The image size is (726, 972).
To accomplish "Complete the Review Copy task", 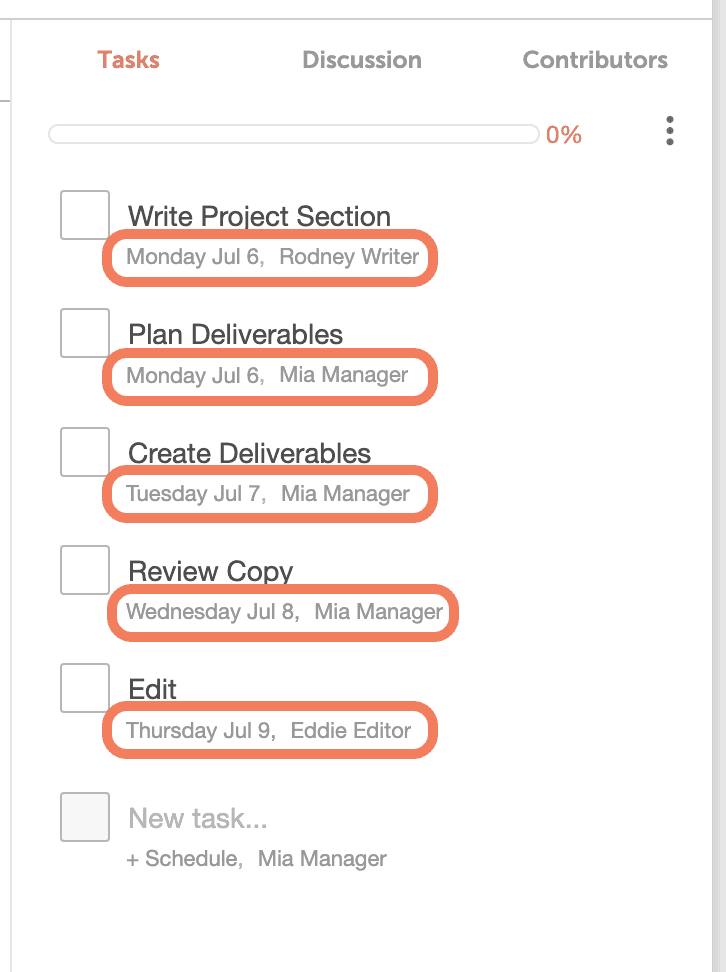I will [84, 568].
